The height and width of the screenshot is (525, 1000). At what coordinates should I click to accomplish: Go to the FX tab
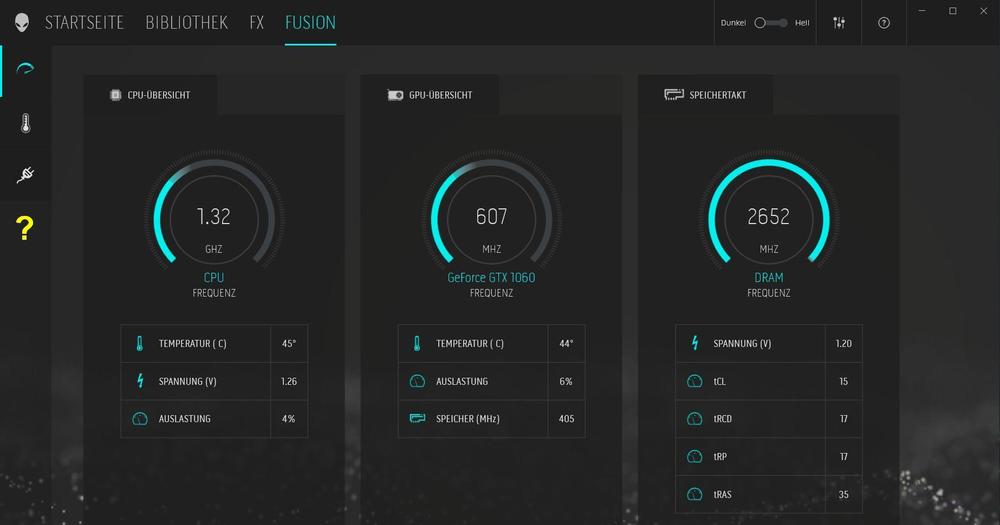(257, 22)
